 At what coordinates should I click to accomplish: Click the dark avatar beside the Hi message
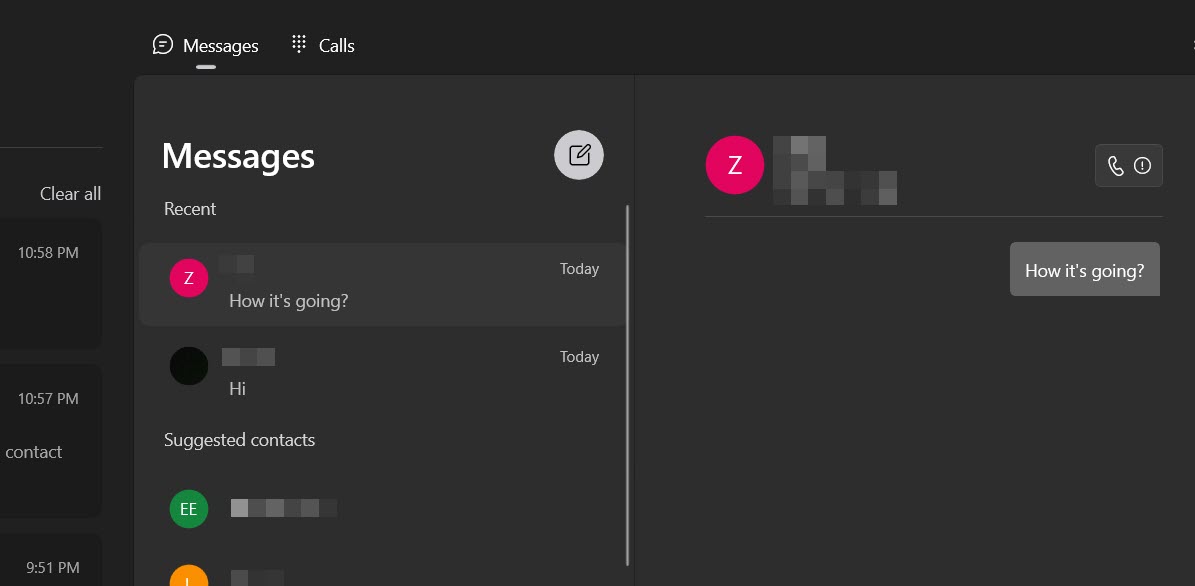189,366
